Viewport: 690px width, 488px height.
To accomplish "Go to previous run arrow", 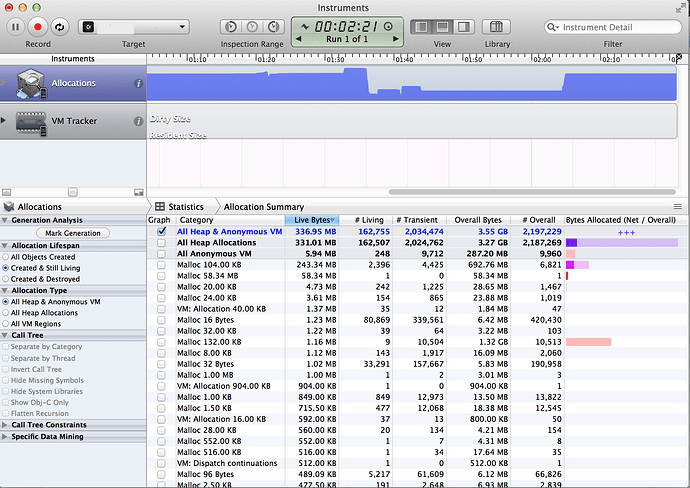I will 298,39.
